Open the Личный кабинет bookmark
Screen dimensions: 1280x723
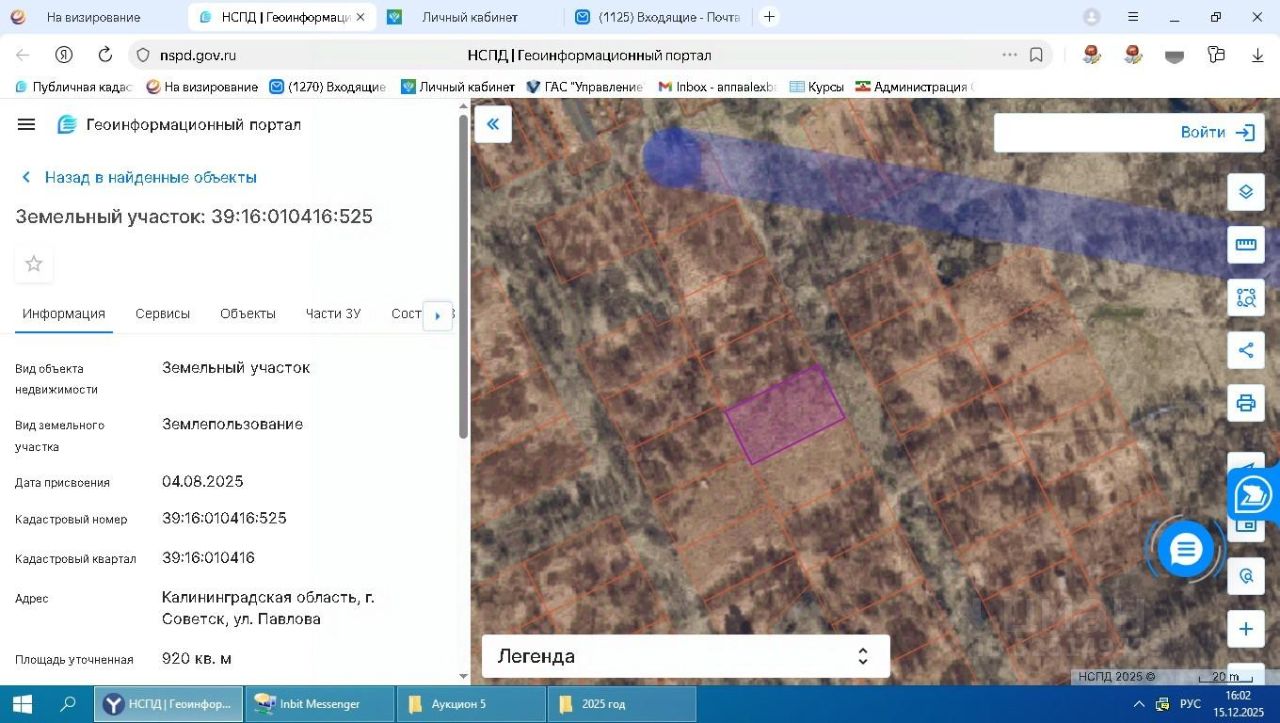[457, 87]
